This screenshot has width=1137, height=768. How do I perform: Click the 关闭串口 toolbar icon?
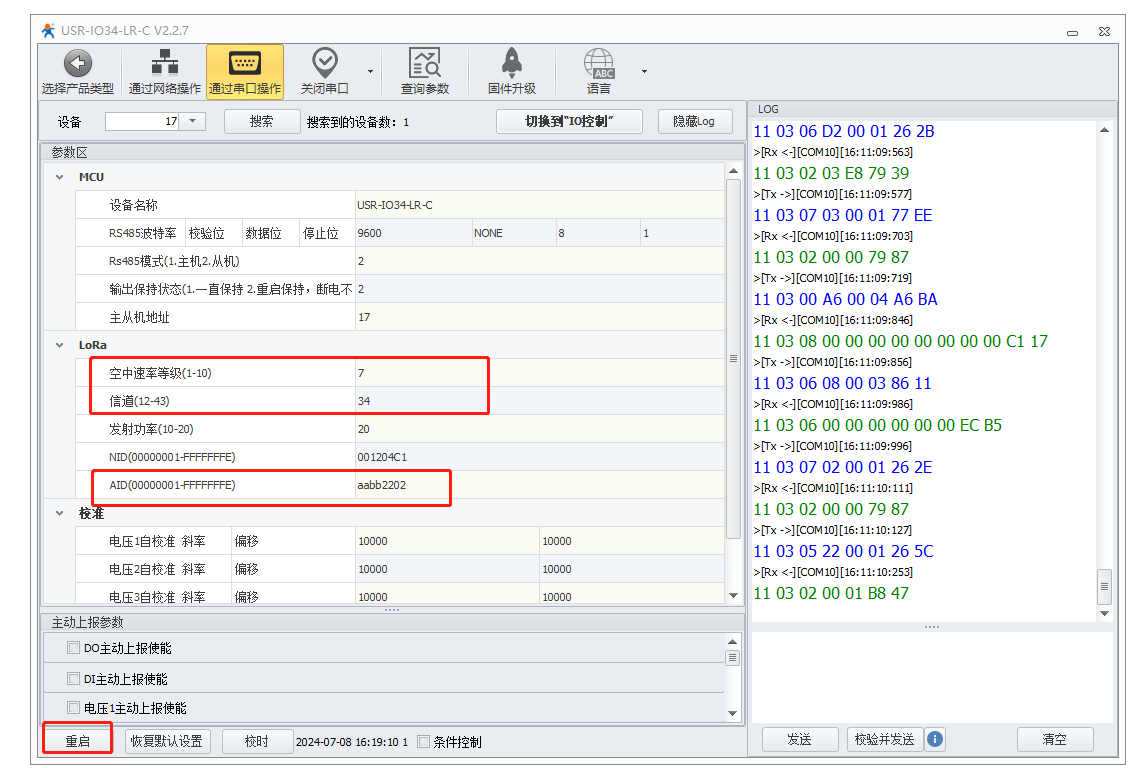pos(325,65)
